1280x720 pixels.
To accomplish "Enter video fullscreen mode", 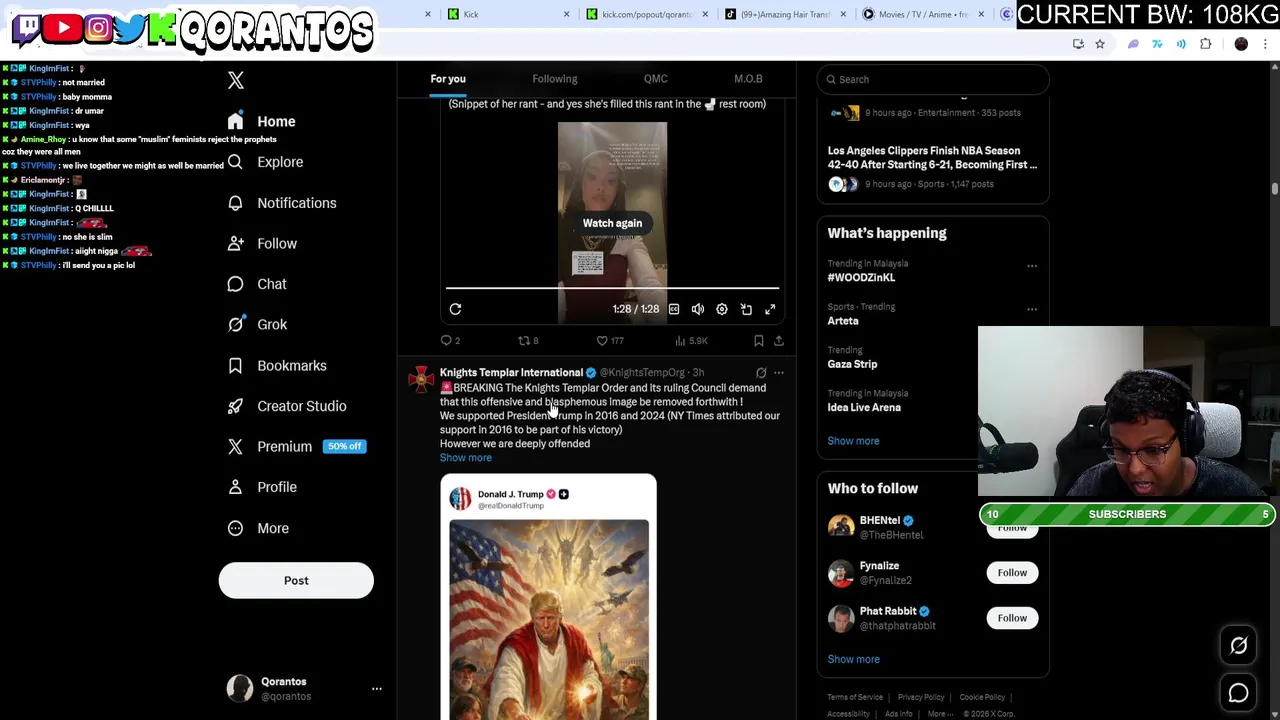I will [x=770, y=309].
